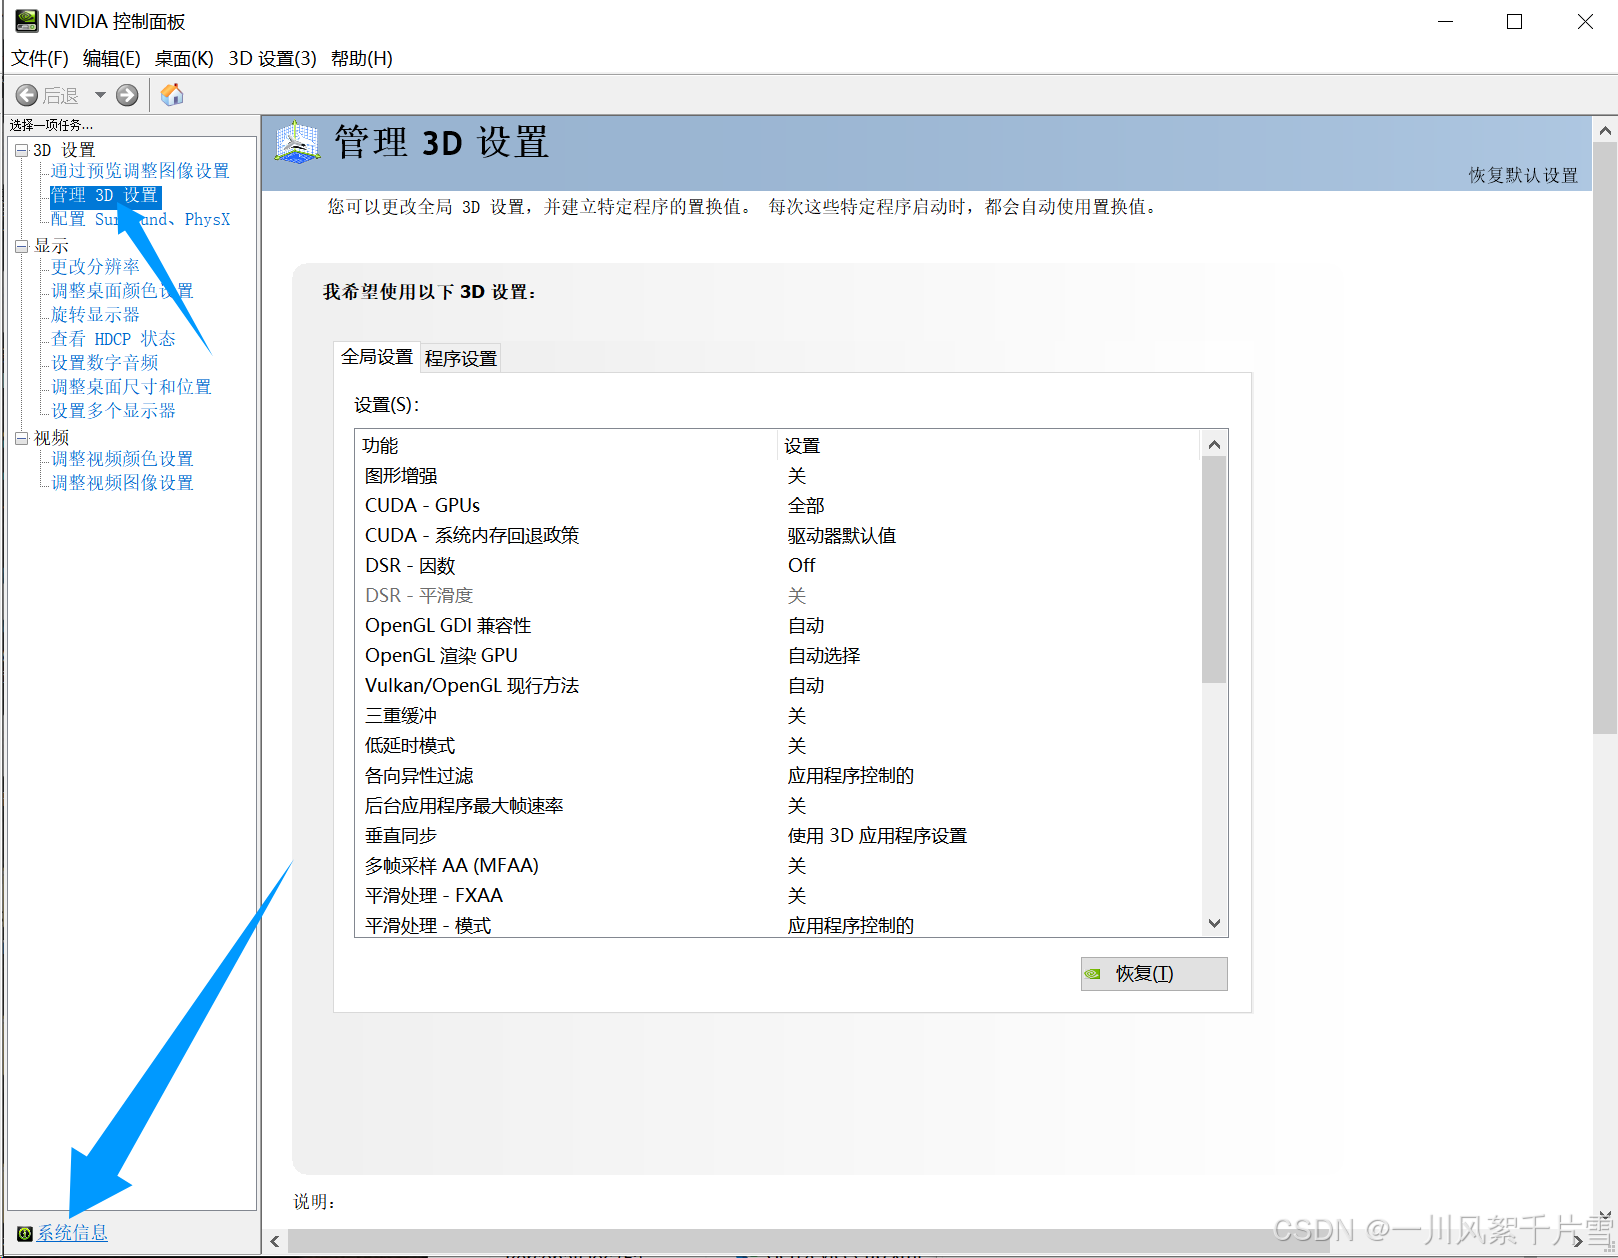Open the 帮助(H) menu
1618x1258 pixels.
[x=361, y=58]
